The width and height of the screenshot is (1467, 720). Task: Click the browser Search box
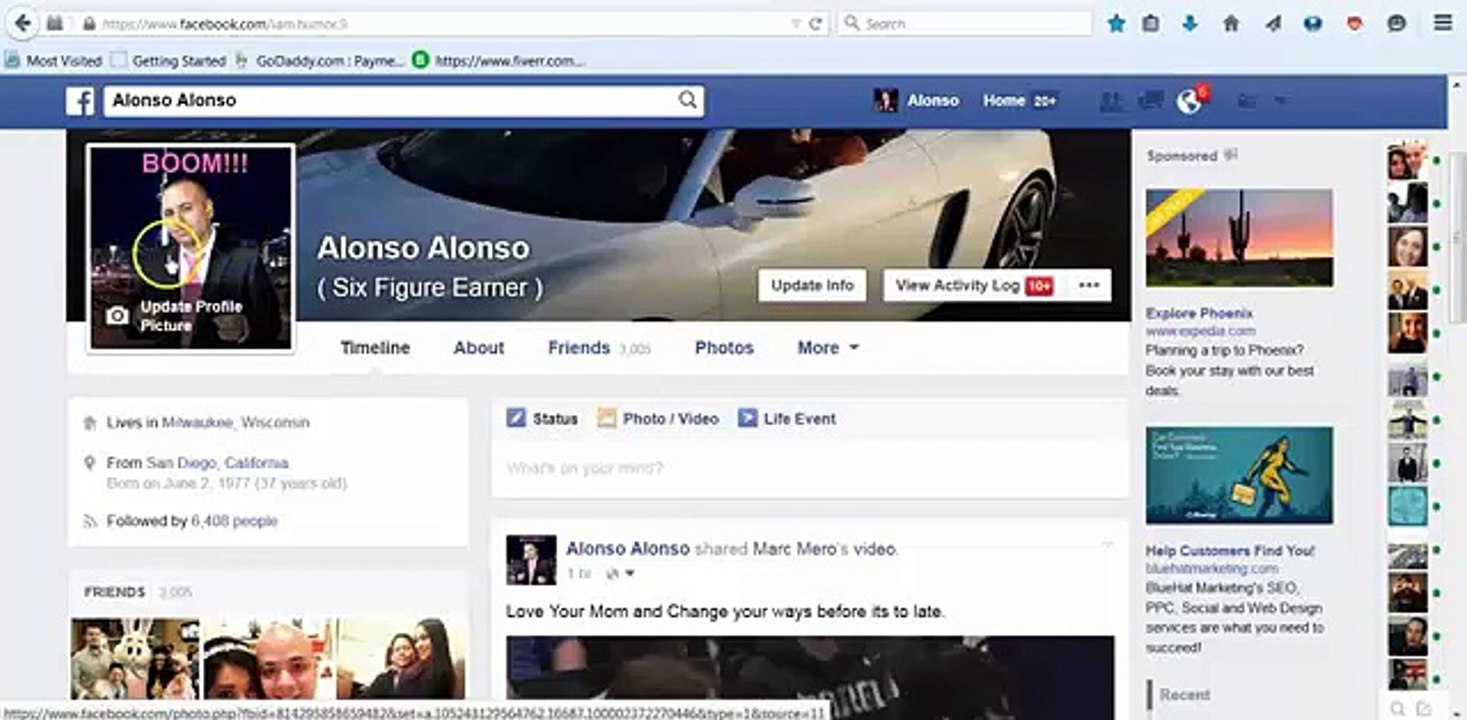click(965, 23)
